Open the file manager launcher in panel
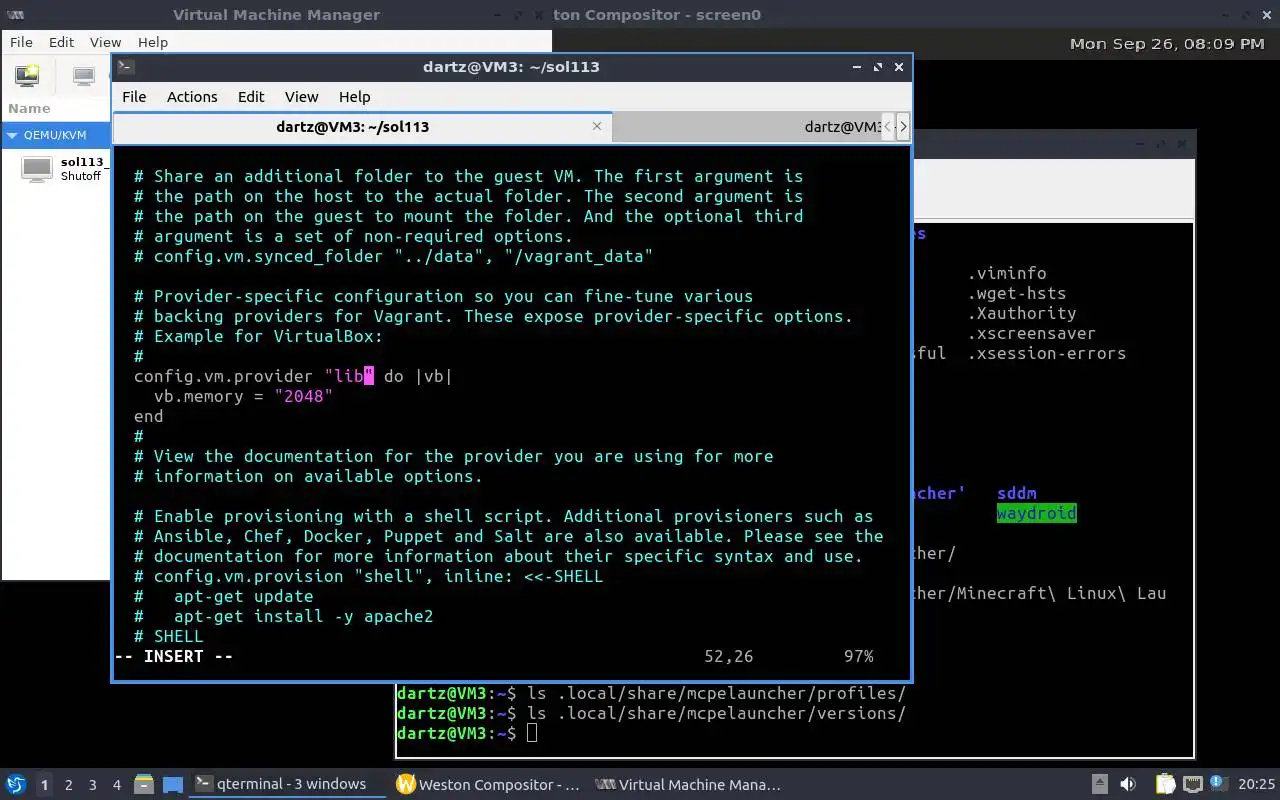The width and height of the screenshot is (1280, 800). pos(143,784)
